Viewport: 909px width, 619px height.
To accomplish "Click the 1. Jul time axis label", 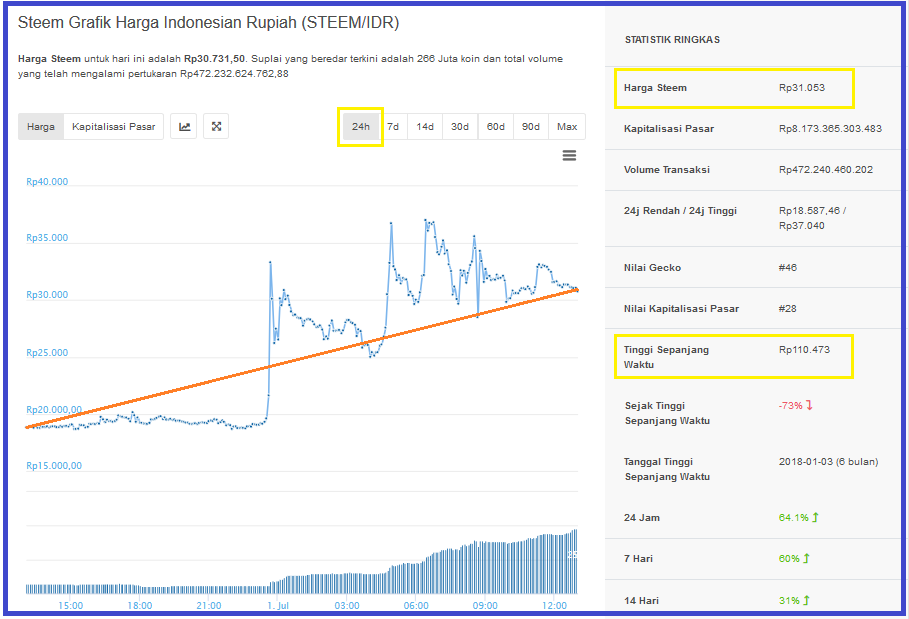I will pyautogui.click(x=278, y=606).
